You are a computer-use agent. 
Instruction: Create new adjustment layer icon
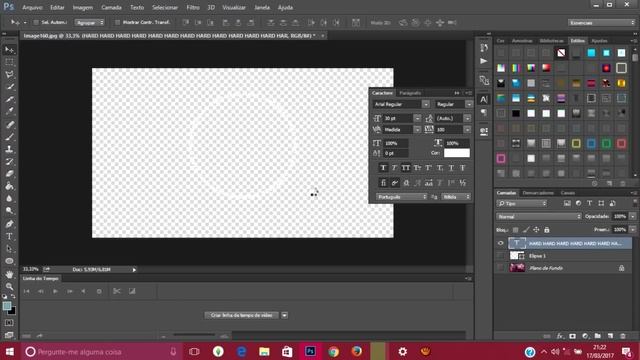tap(585, 336)
